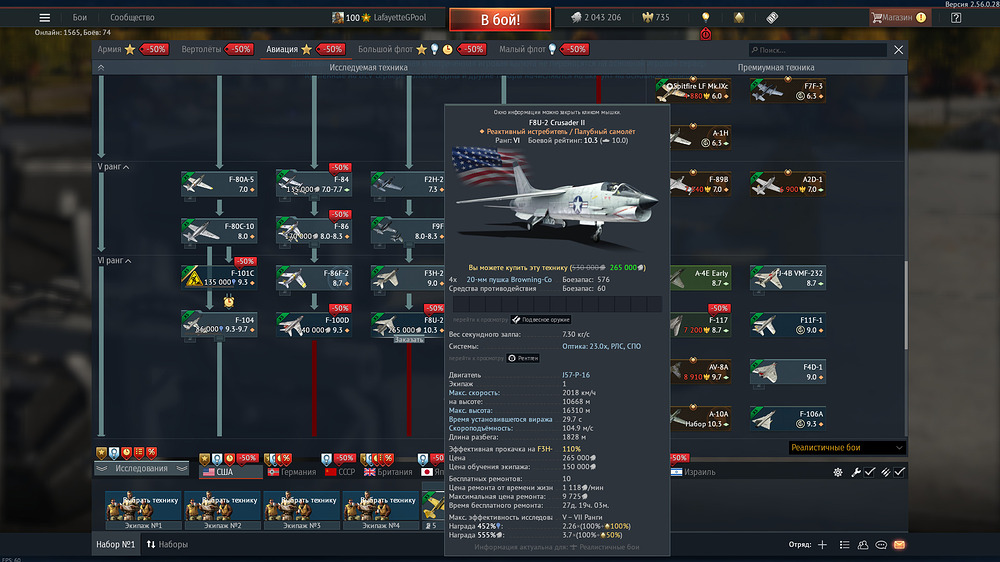
Task: Toggle the rightmost checkbox beside the stripes icon
Action: [x=899, y=472]
